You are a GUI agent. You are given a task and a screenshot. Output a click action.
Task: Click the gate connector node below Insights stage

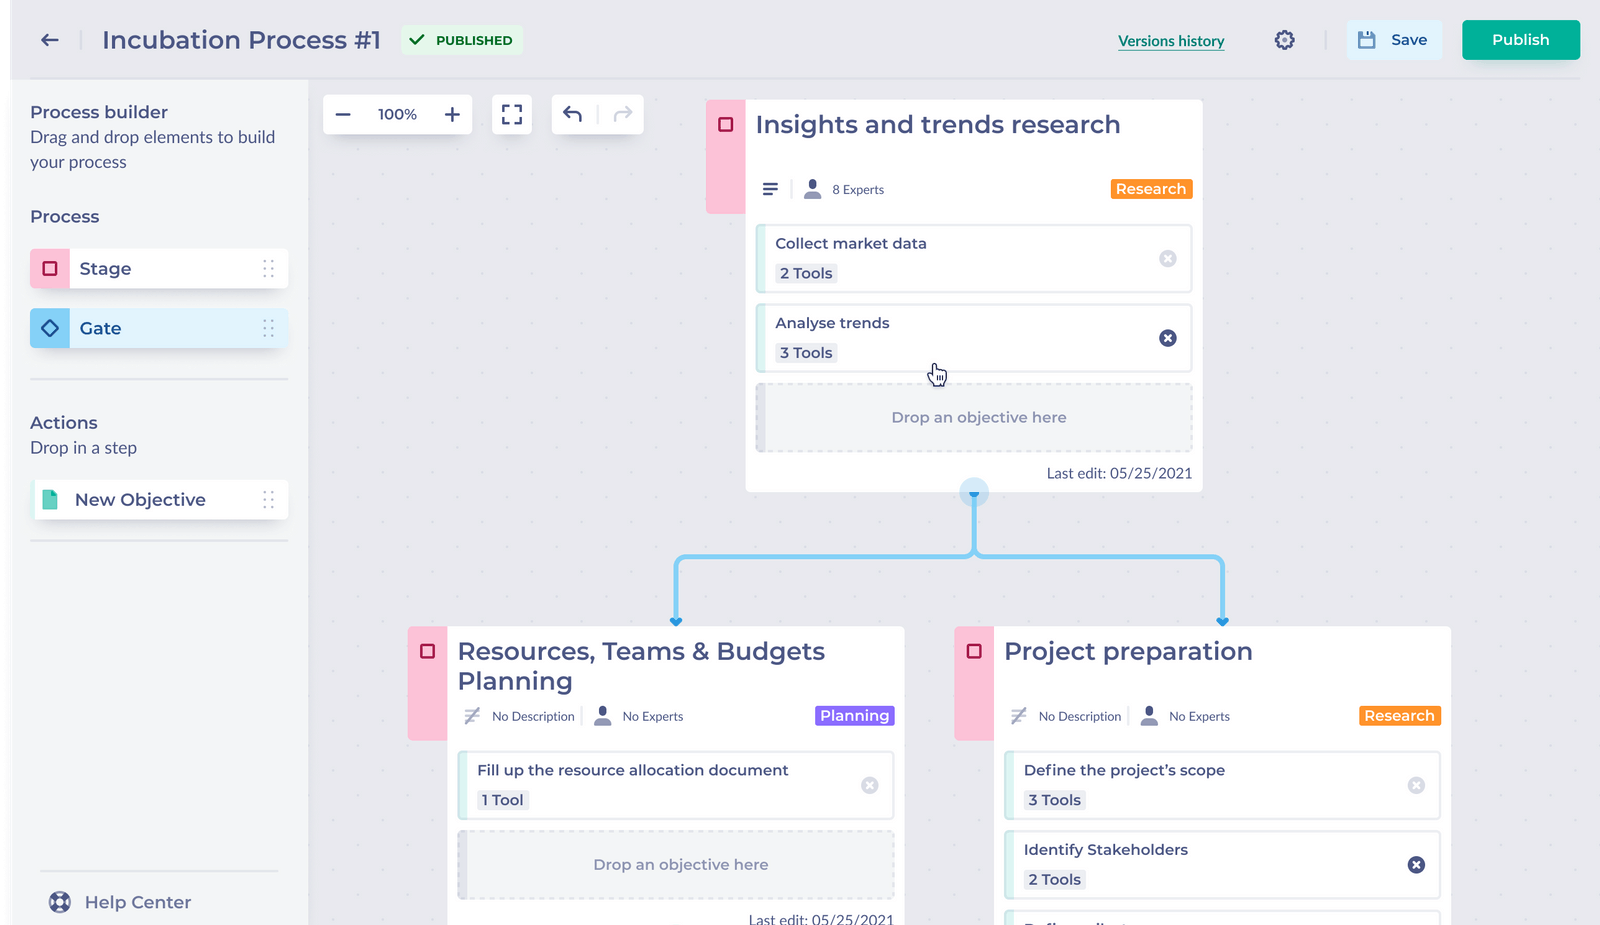pyautogui.click(x=973, y=492)
